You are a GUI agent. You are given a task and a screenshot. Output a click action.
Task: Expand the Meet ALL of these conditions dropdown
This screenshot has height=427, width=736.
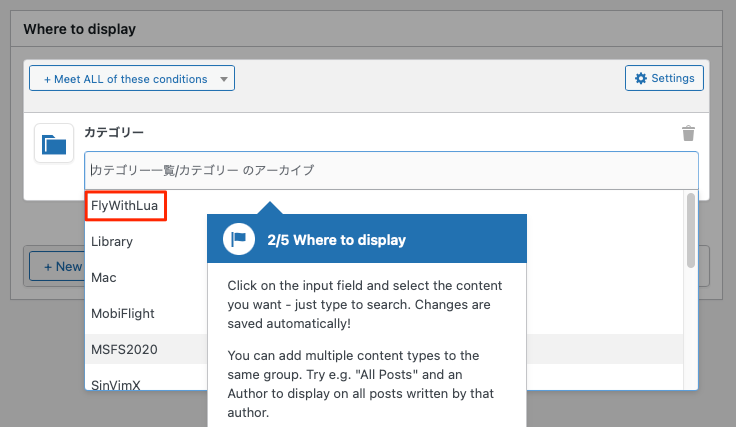(132, 78)
